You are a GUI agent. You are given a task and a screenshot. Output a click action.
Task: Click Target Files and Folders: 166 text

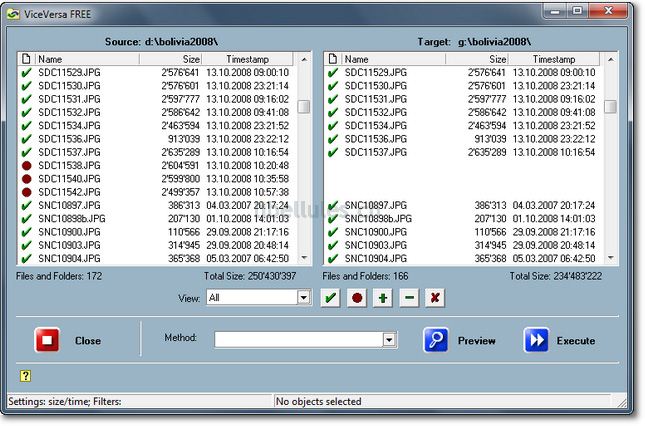coord(365,276)
